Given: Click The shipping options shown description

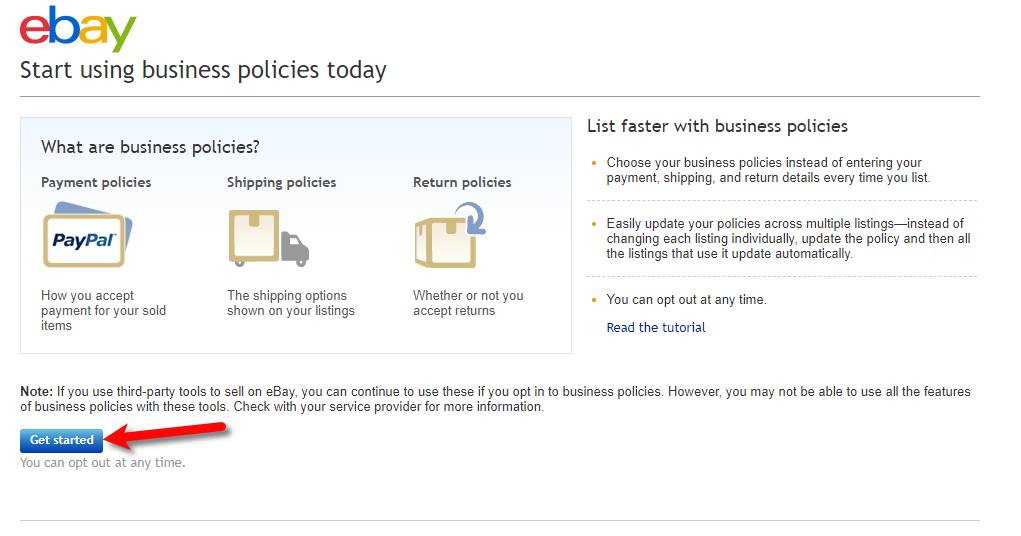Looking at the screenshot, I should tap(290, 303).
